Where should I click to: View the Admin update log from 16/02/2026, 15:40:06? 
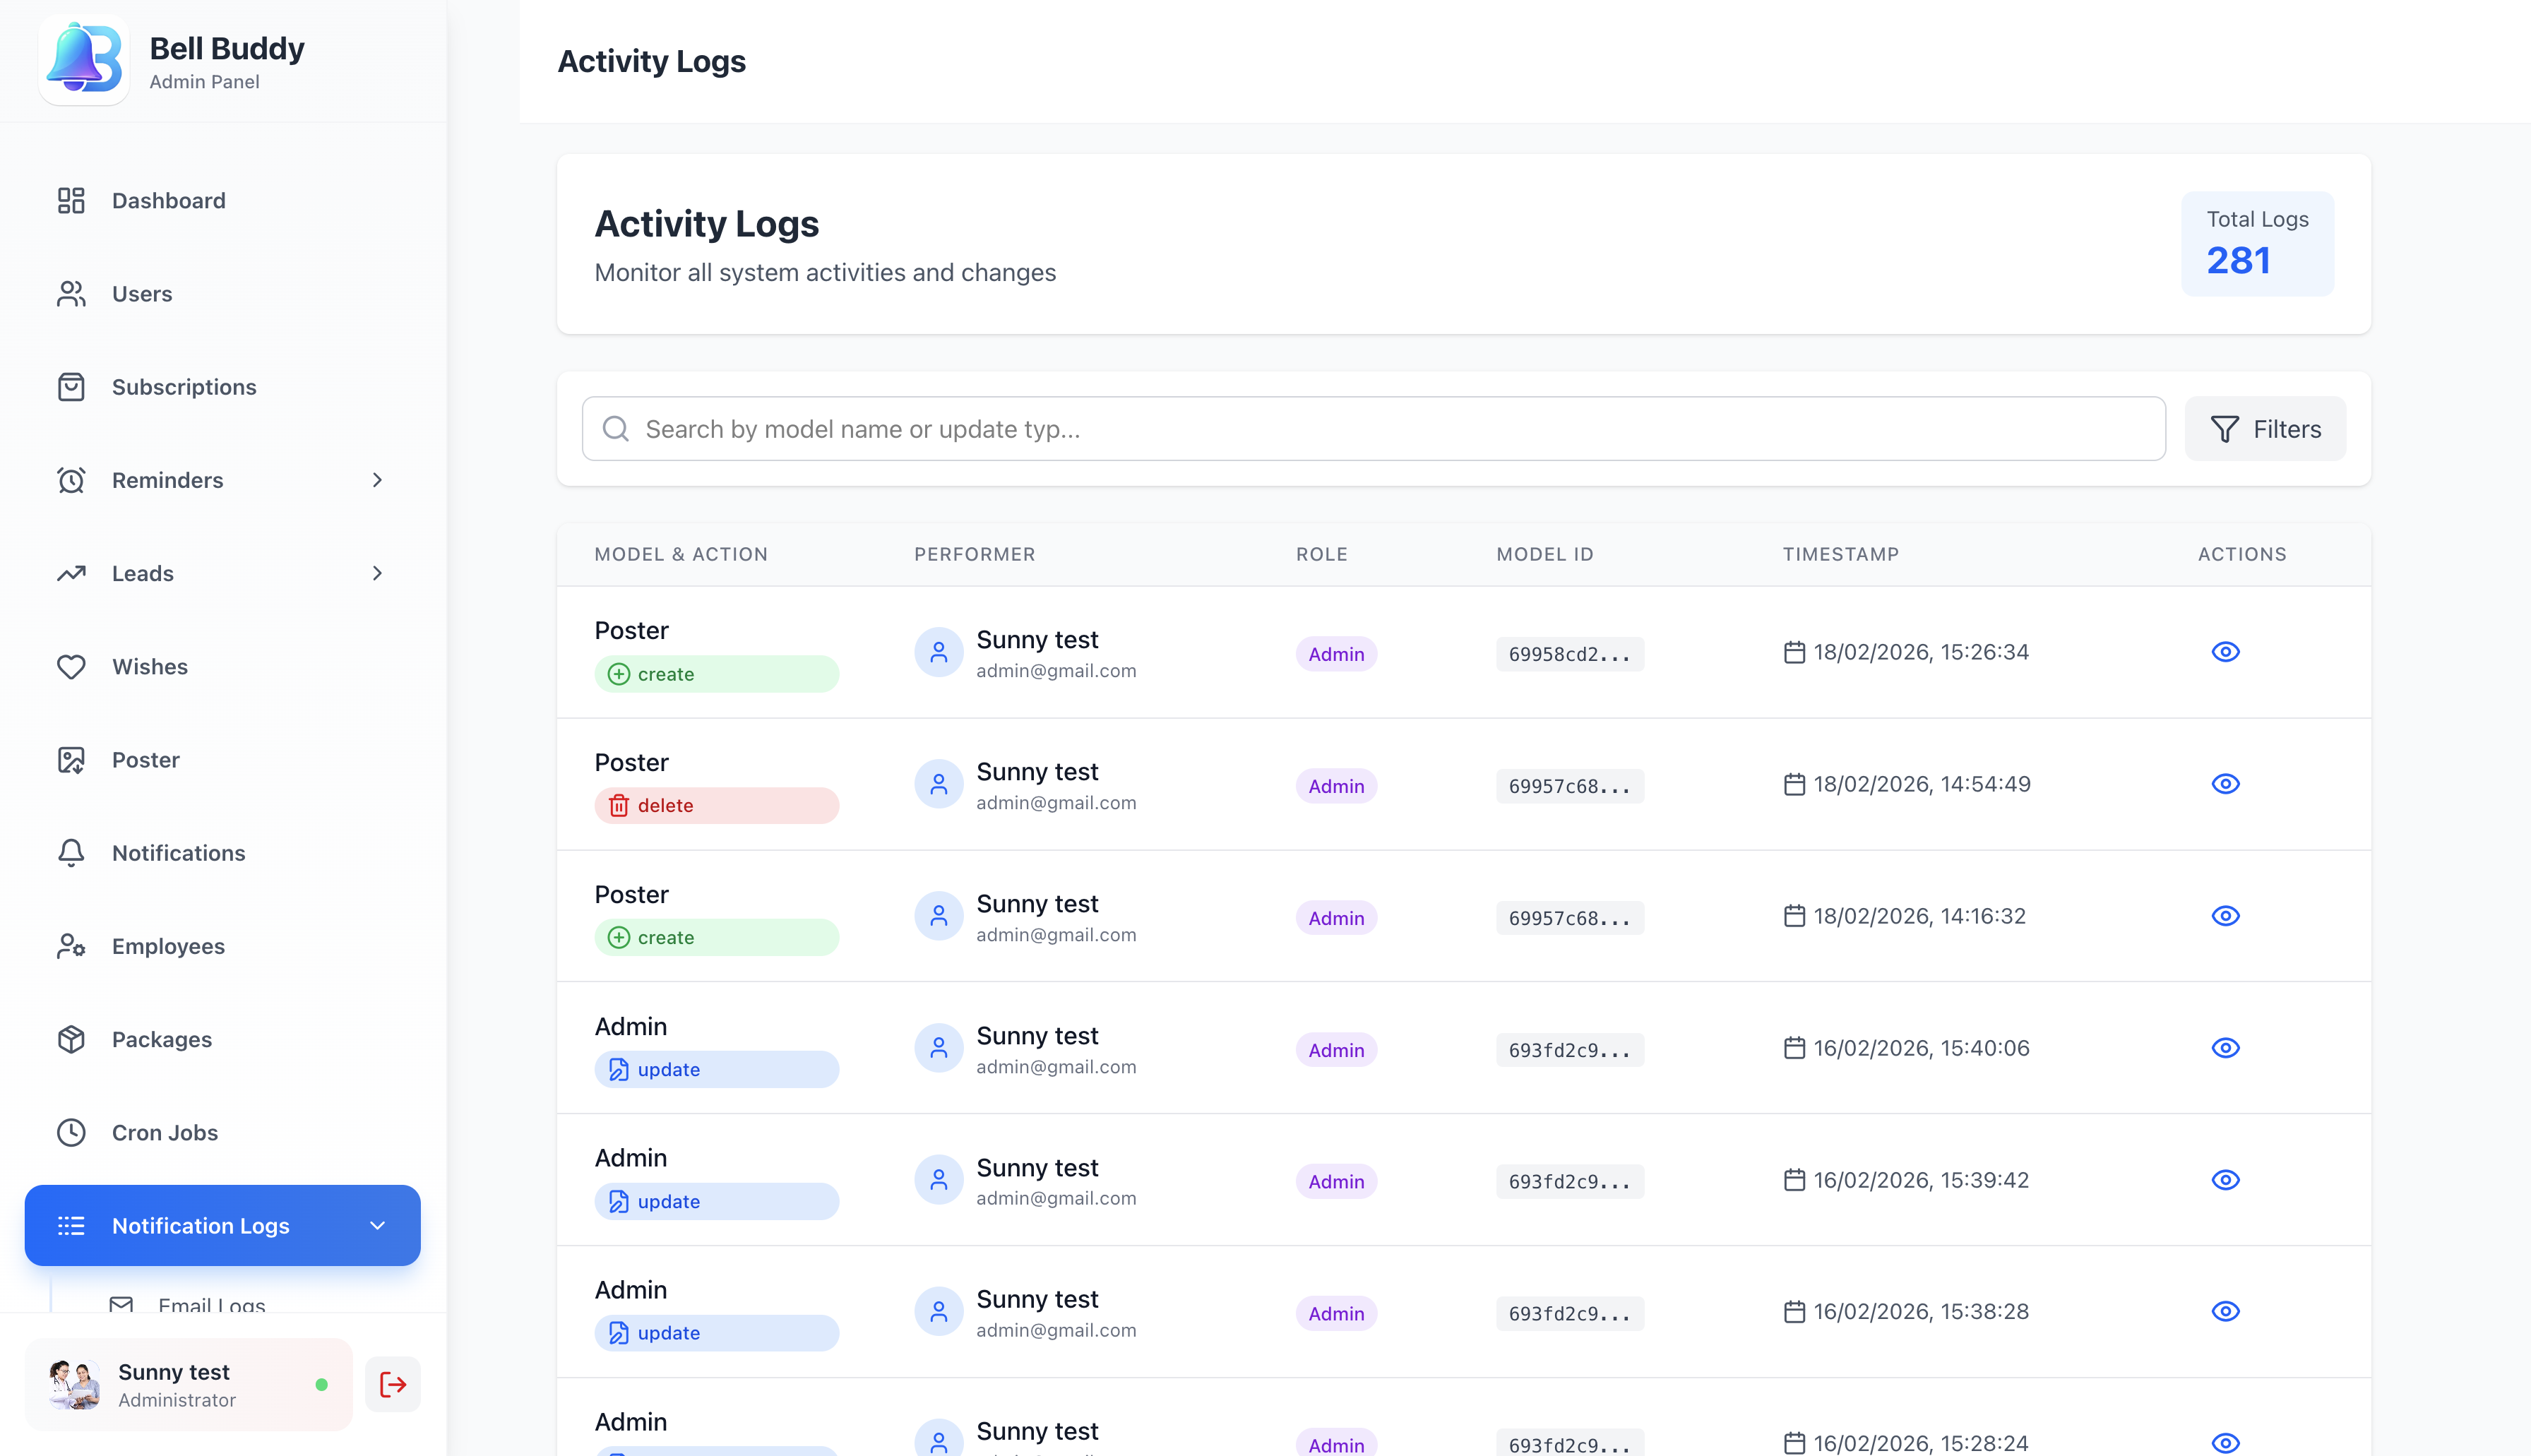[x=2226, y=1048]
